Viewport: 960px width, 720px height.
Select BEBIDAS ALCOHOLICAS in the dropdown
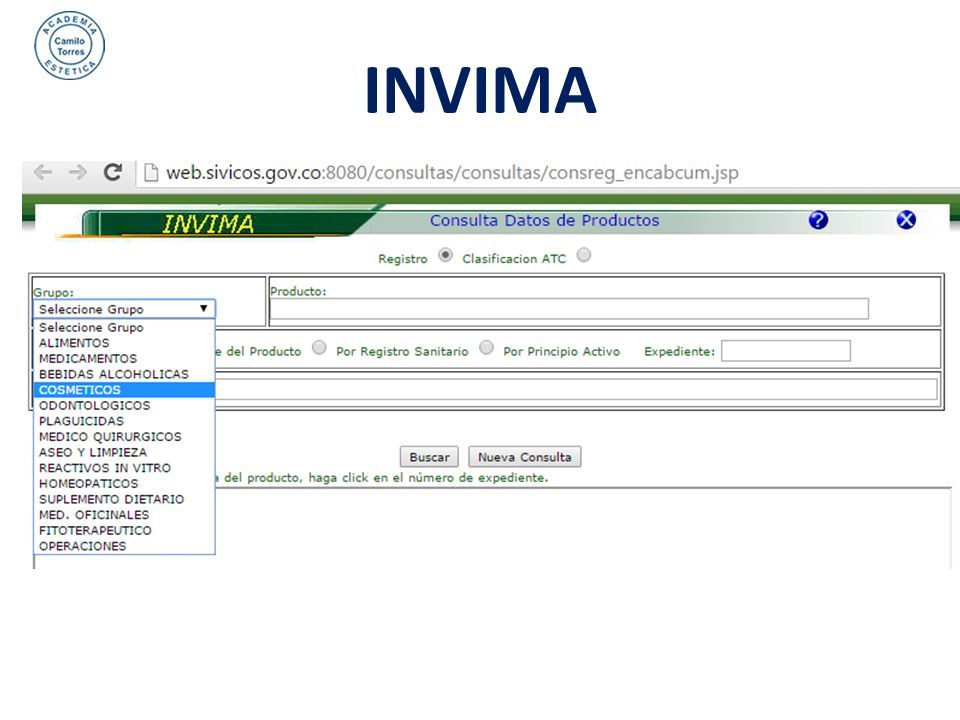pyautogui.click(x=124, y=374)
